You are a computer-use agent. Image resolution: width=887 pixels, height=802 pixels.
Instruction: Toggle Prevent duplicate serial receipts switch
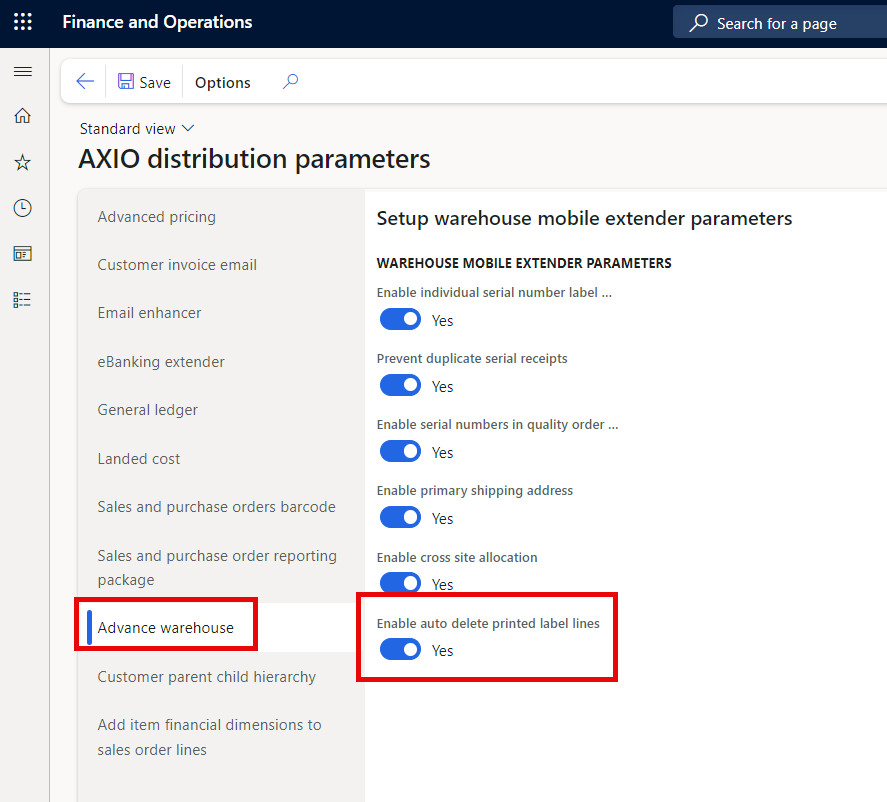click(401, 385)
